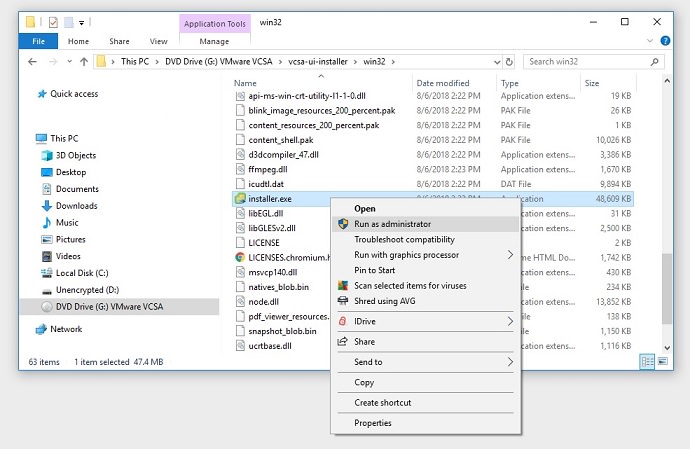This screenshot has height=449, width=690.
Task: Open Explorer help question mark icon
Action: click(x=665, y=41)
